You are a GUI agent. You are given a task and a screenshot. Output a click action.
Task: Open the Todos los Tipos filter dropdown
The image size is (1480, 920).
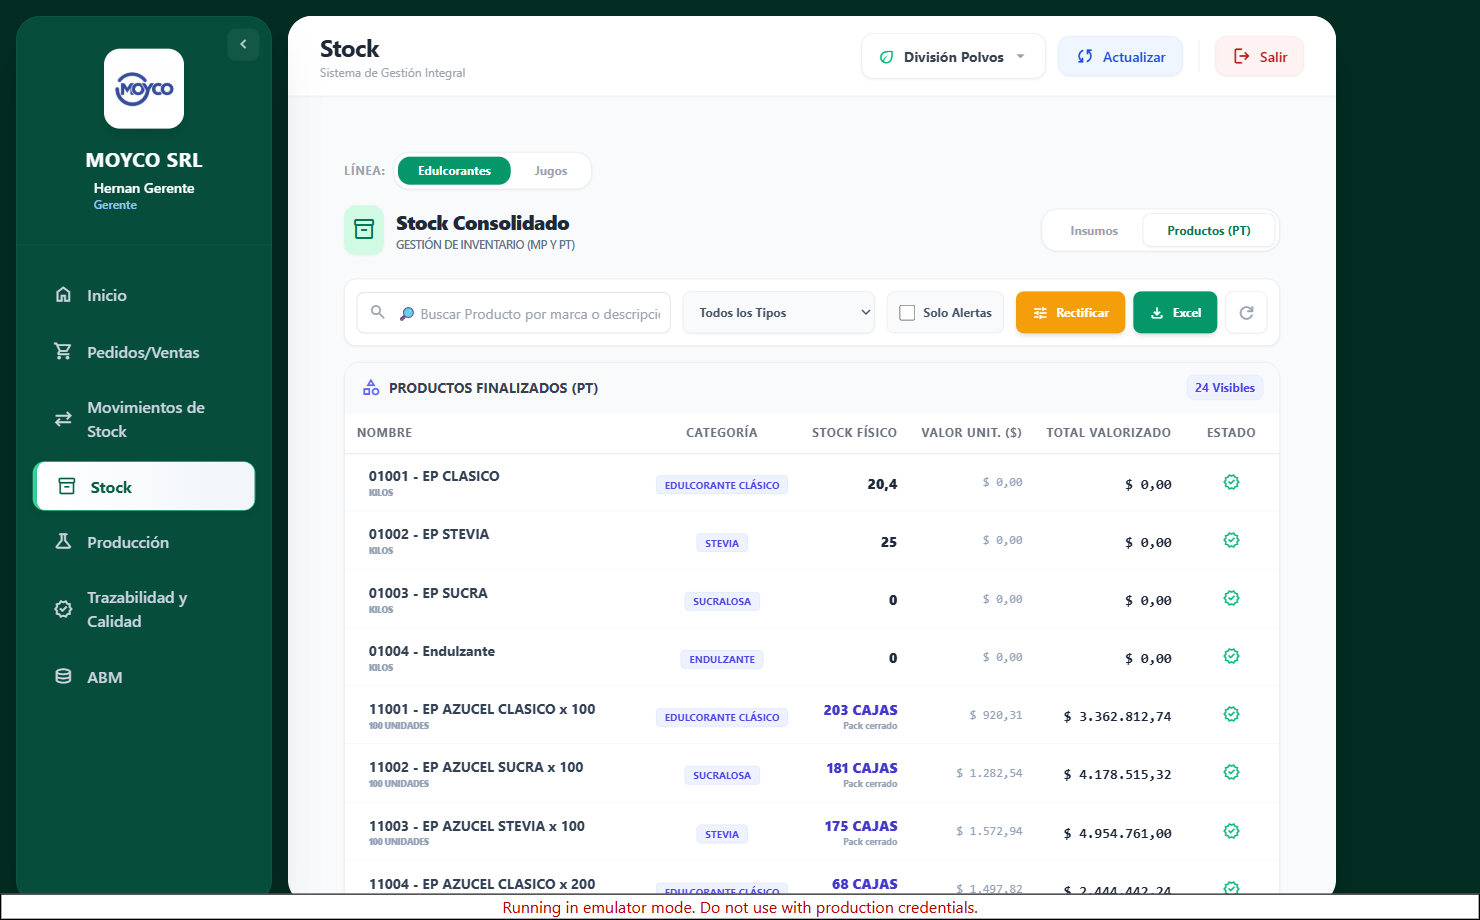779,313
